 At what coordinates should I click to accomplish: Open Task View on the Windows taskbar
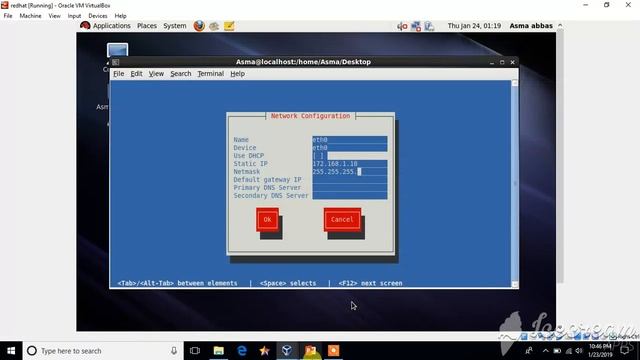pos(195,351)
